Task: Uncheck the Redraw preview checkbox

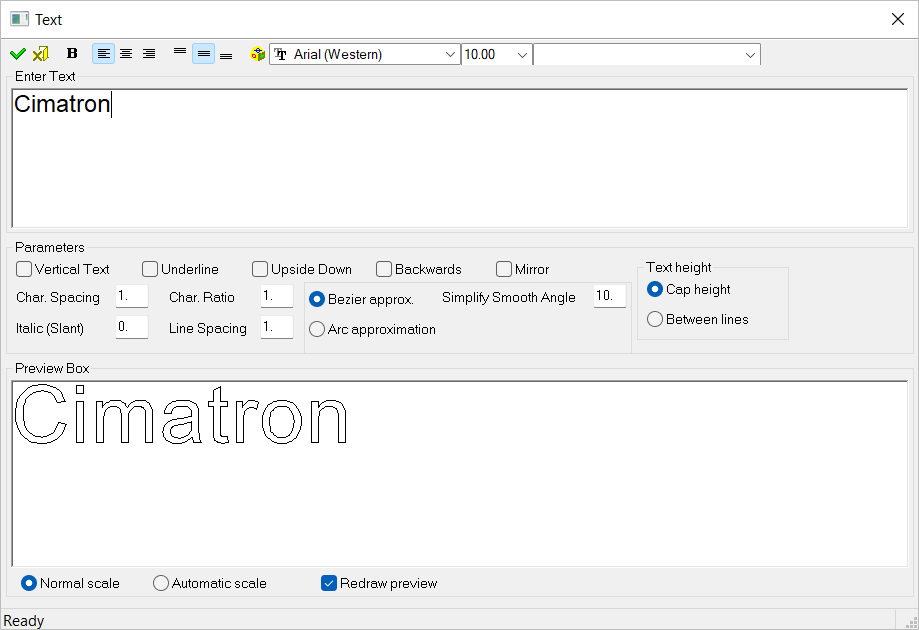Action: [329, 583]
